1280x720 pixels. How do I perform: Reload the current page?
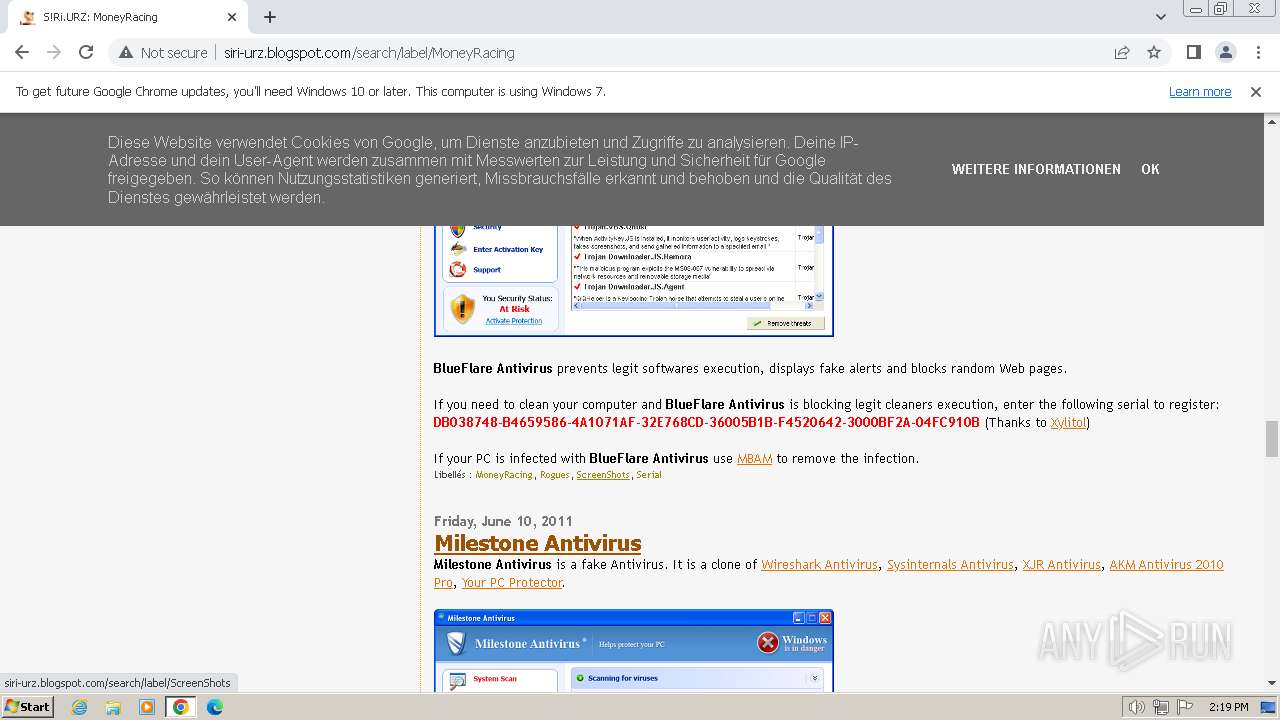click(86, 53)
